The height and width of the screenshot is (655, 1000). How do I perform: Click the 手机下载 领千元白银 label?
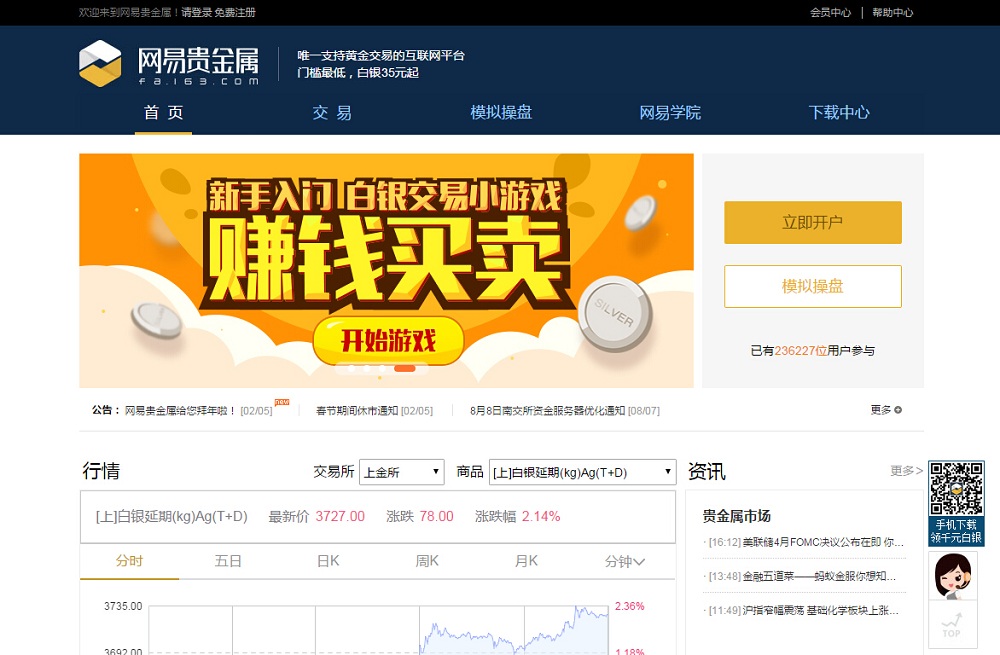click(955, 531)
